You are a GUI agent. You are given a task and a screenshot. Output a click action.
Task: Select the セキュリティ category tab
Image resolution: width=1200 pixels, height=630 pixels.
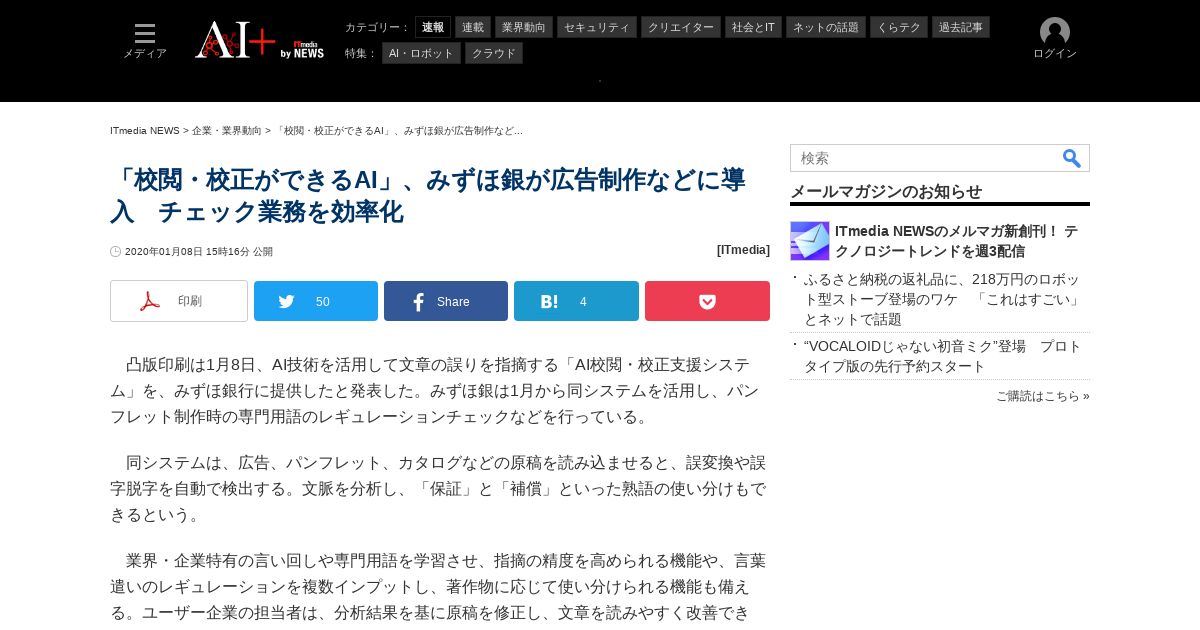click(597, 27)
